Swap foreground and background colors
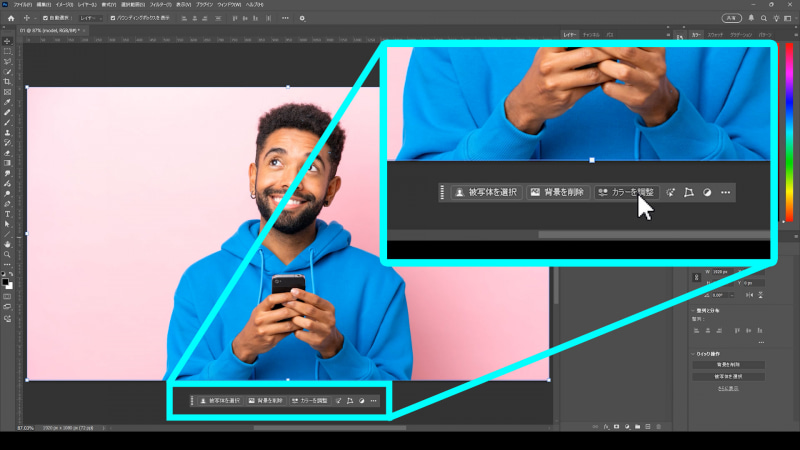 tap(11, 274)
